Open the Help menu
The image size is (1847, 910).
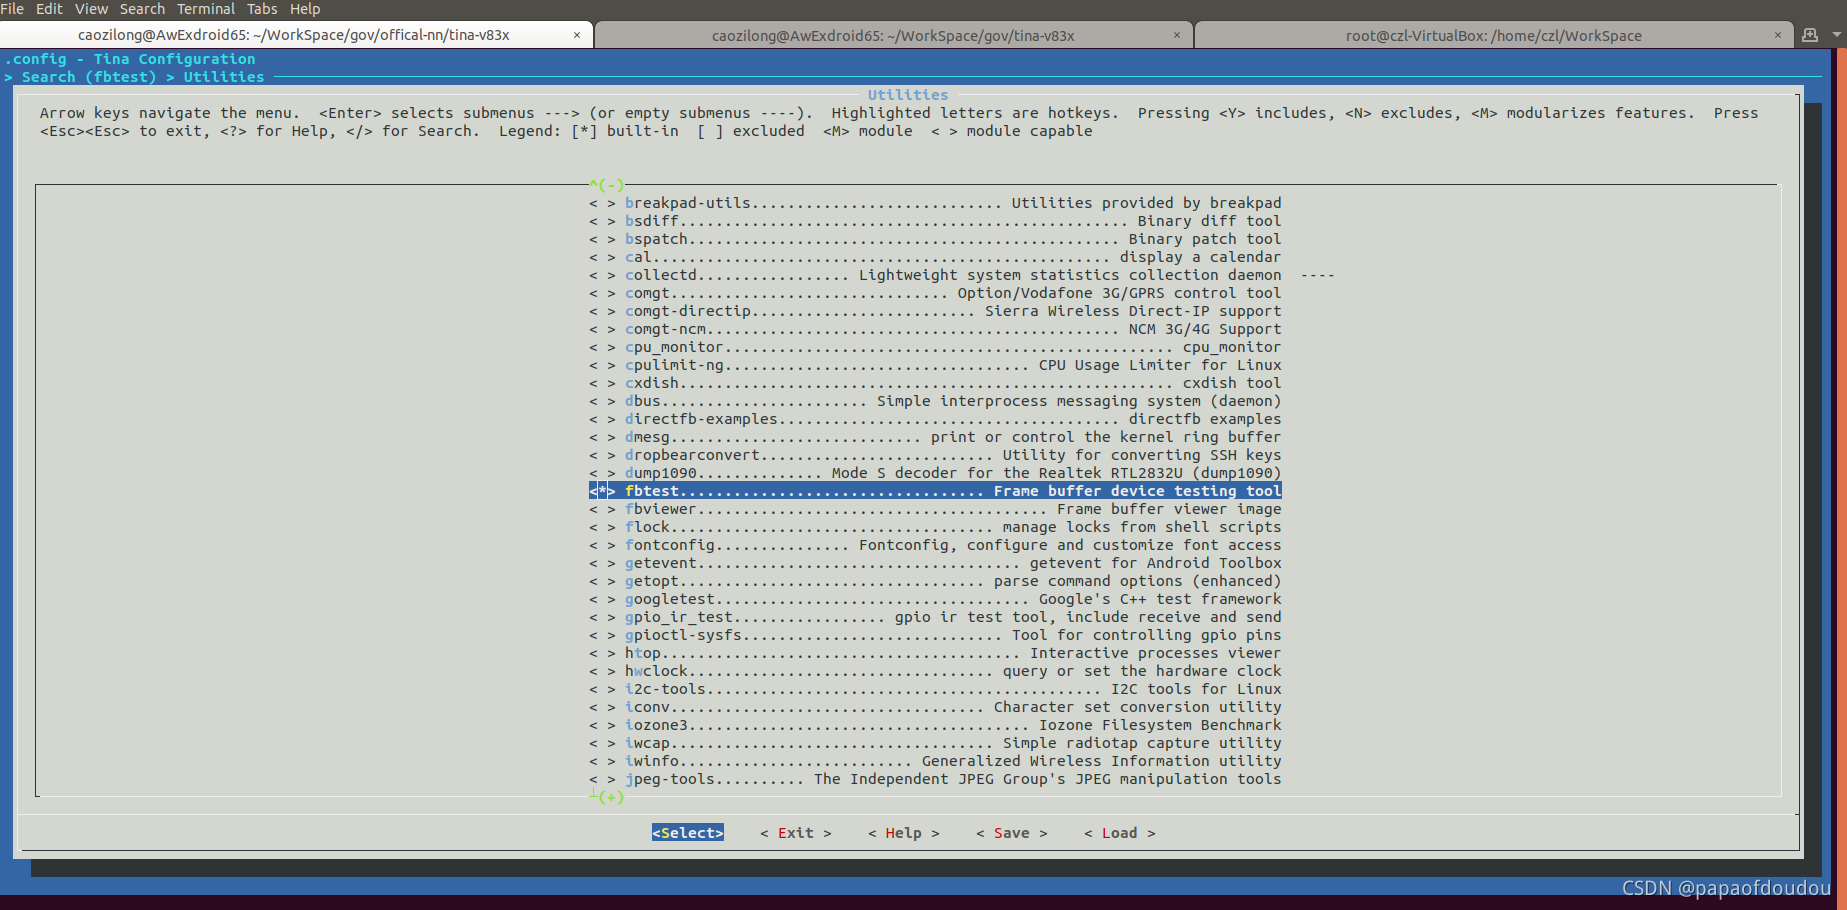click(305, 9)
